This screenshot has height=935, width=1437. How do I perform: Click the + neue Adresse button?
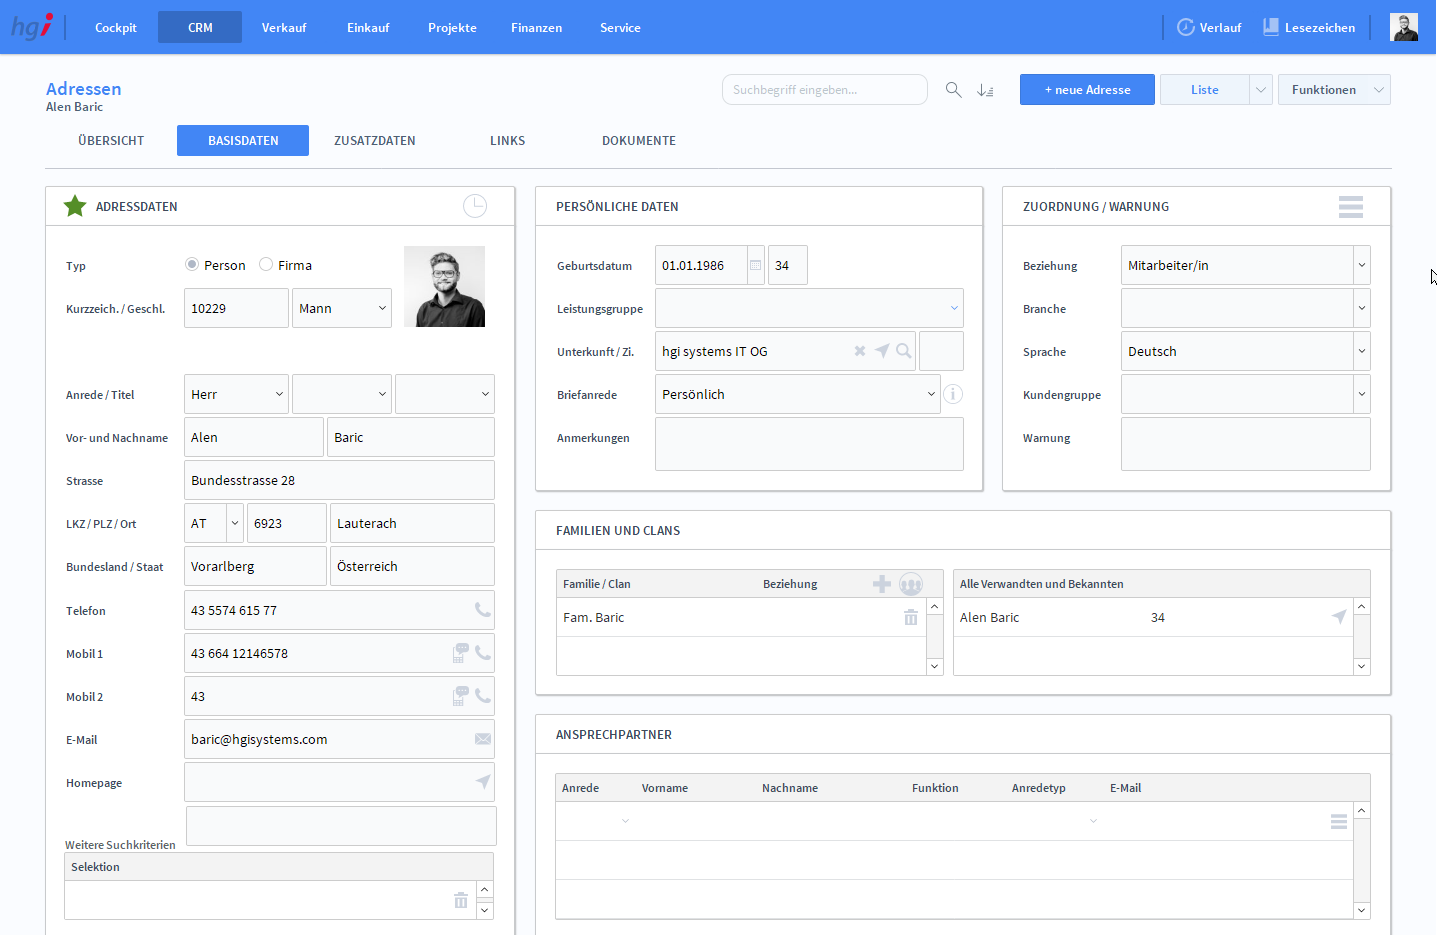[x=1087, y=90]
